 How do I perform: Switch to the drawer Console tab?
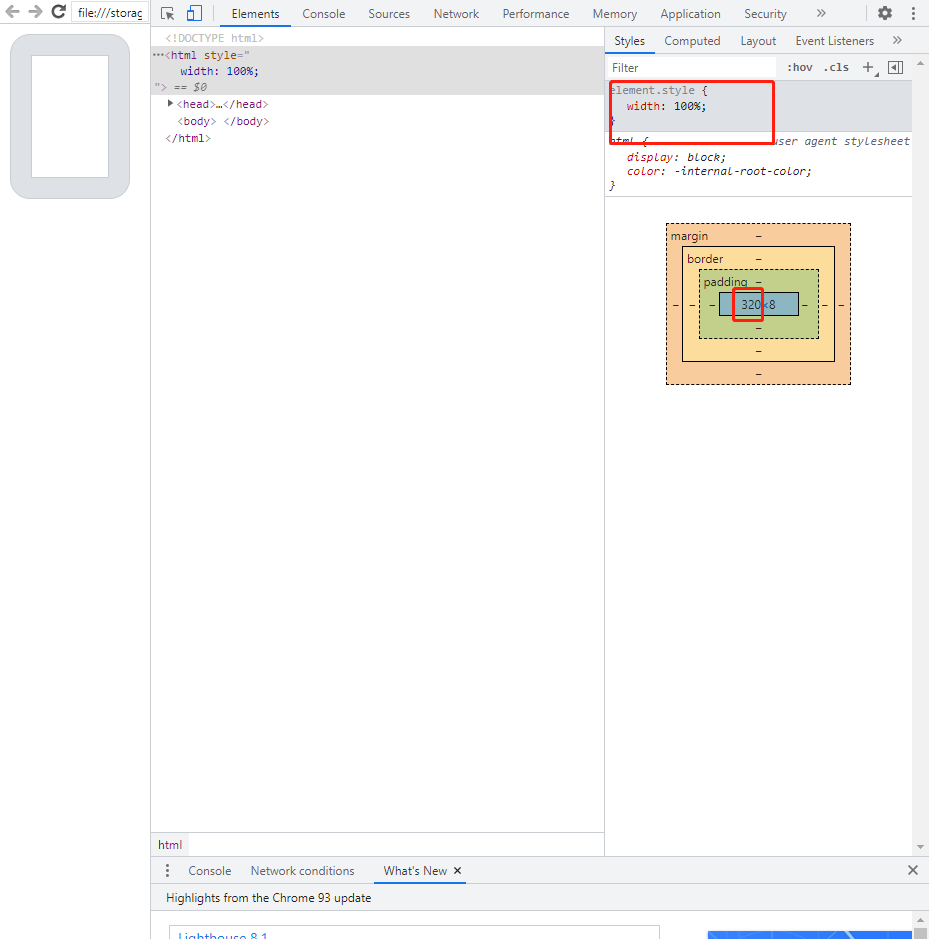[x=210, y=870]
